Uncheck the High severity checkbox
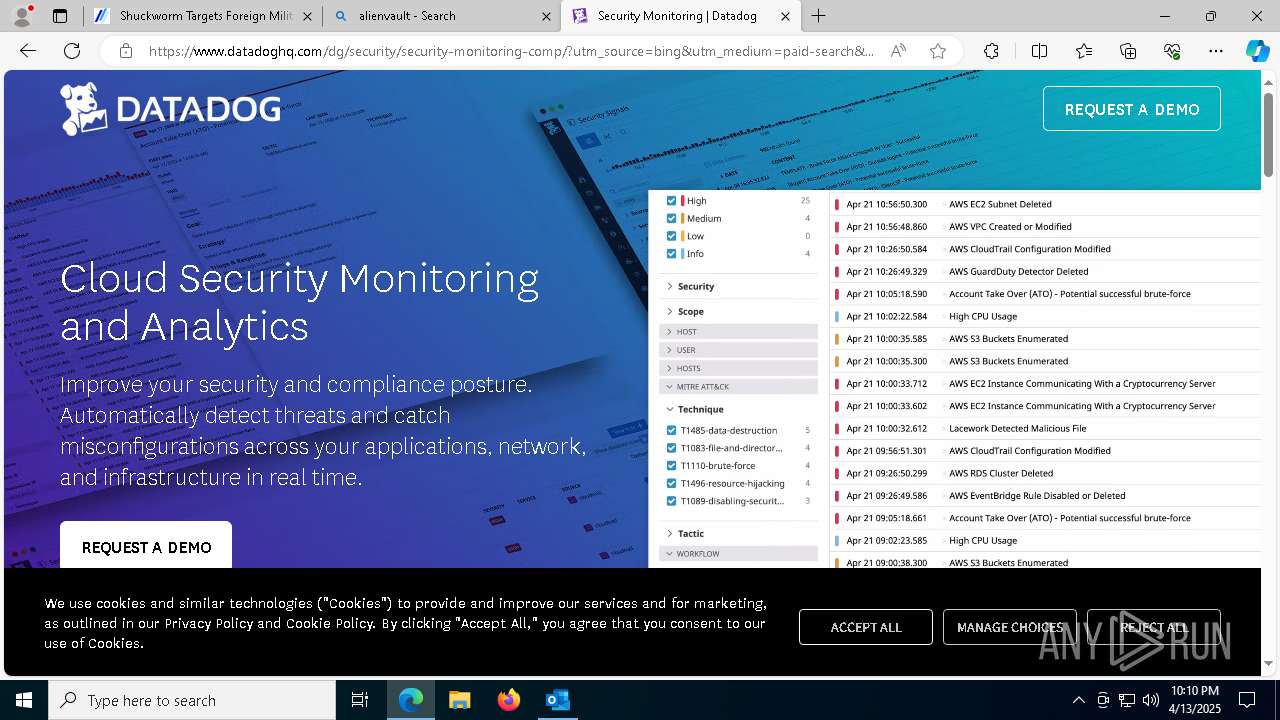Image resolution: width=1280 pixels, height=720 pixels. click(671, 200)
